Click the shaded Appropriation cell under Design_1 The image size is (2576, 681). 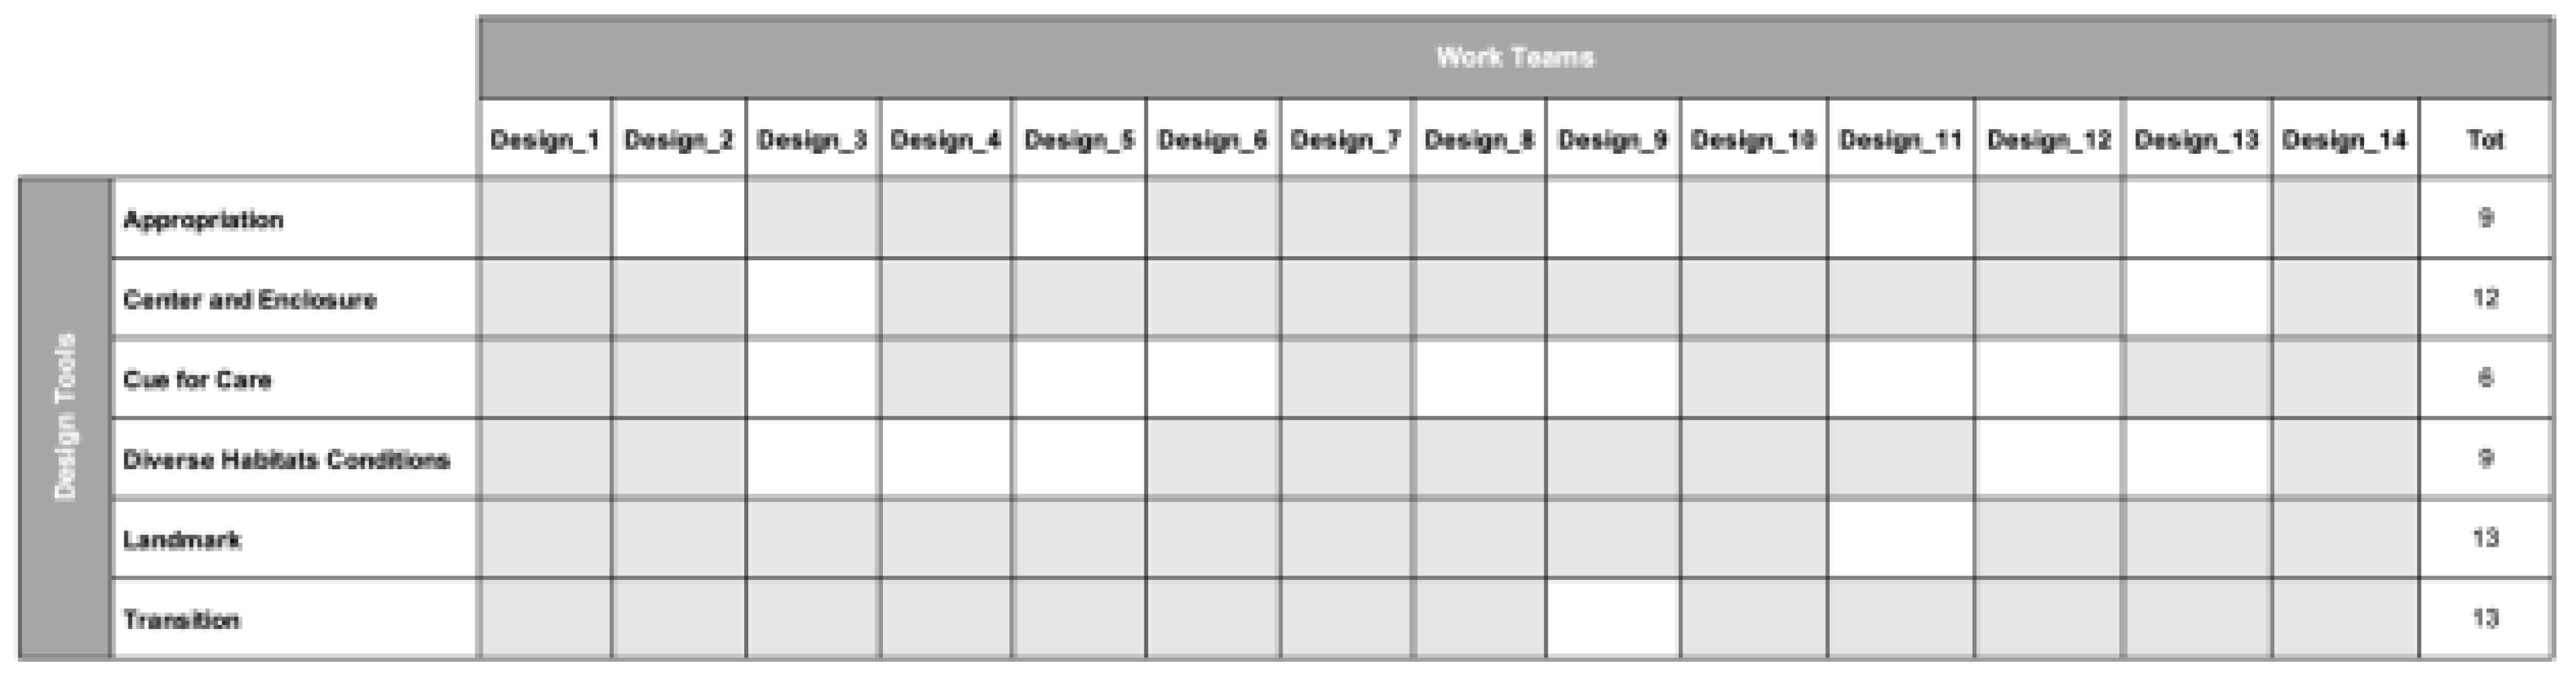tap(545, 219)
